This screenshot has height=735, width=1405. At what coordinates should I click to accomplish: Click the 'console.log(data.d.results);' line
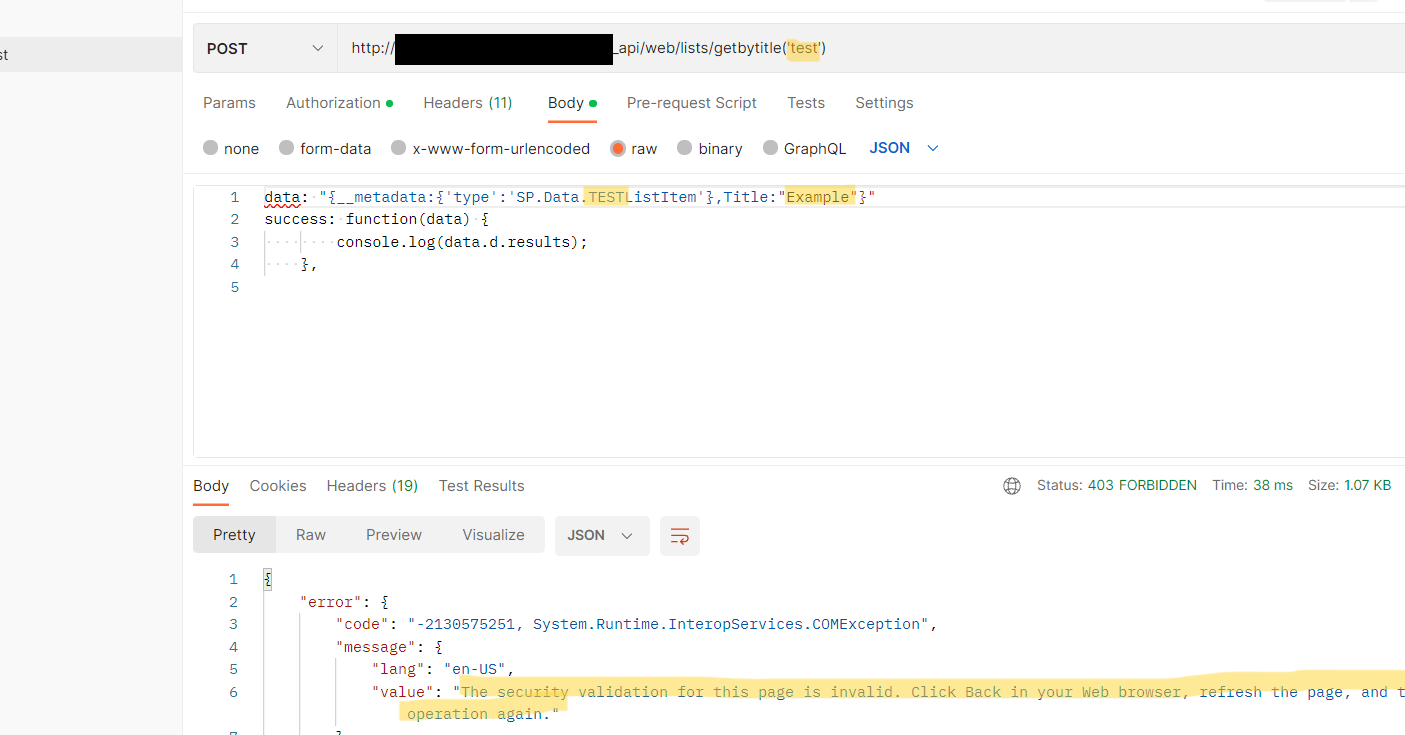pos(462,242)
